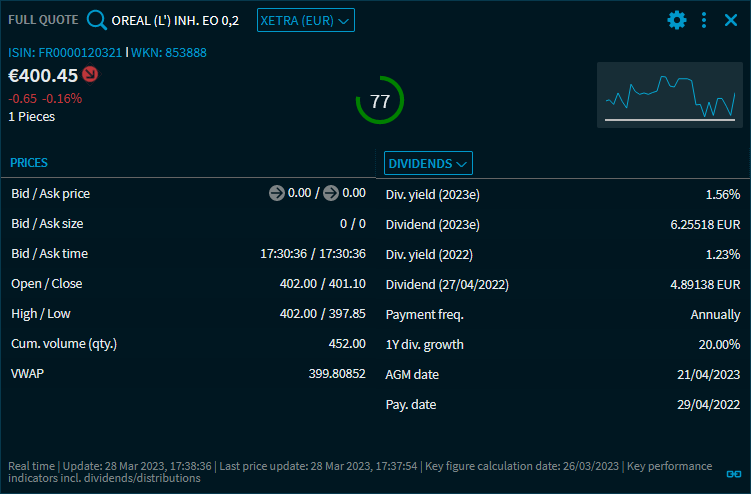Open the three-dot more options menu
Viewport: 751px width, 494px height.
tap(704, 20)
